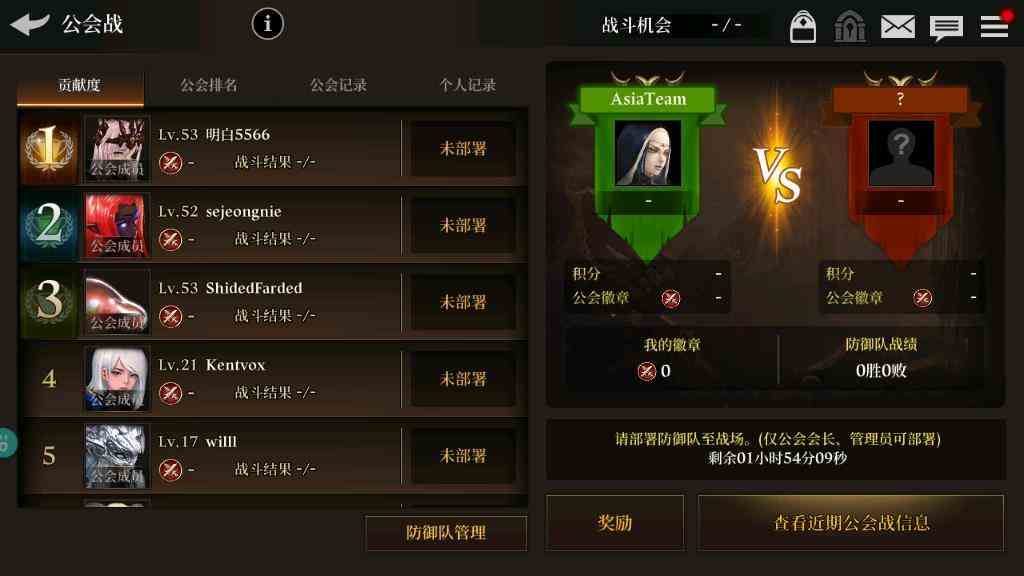Tap the teal floating icon at left edge
This screenshot has height=576, width=1024.
[7, 443]
